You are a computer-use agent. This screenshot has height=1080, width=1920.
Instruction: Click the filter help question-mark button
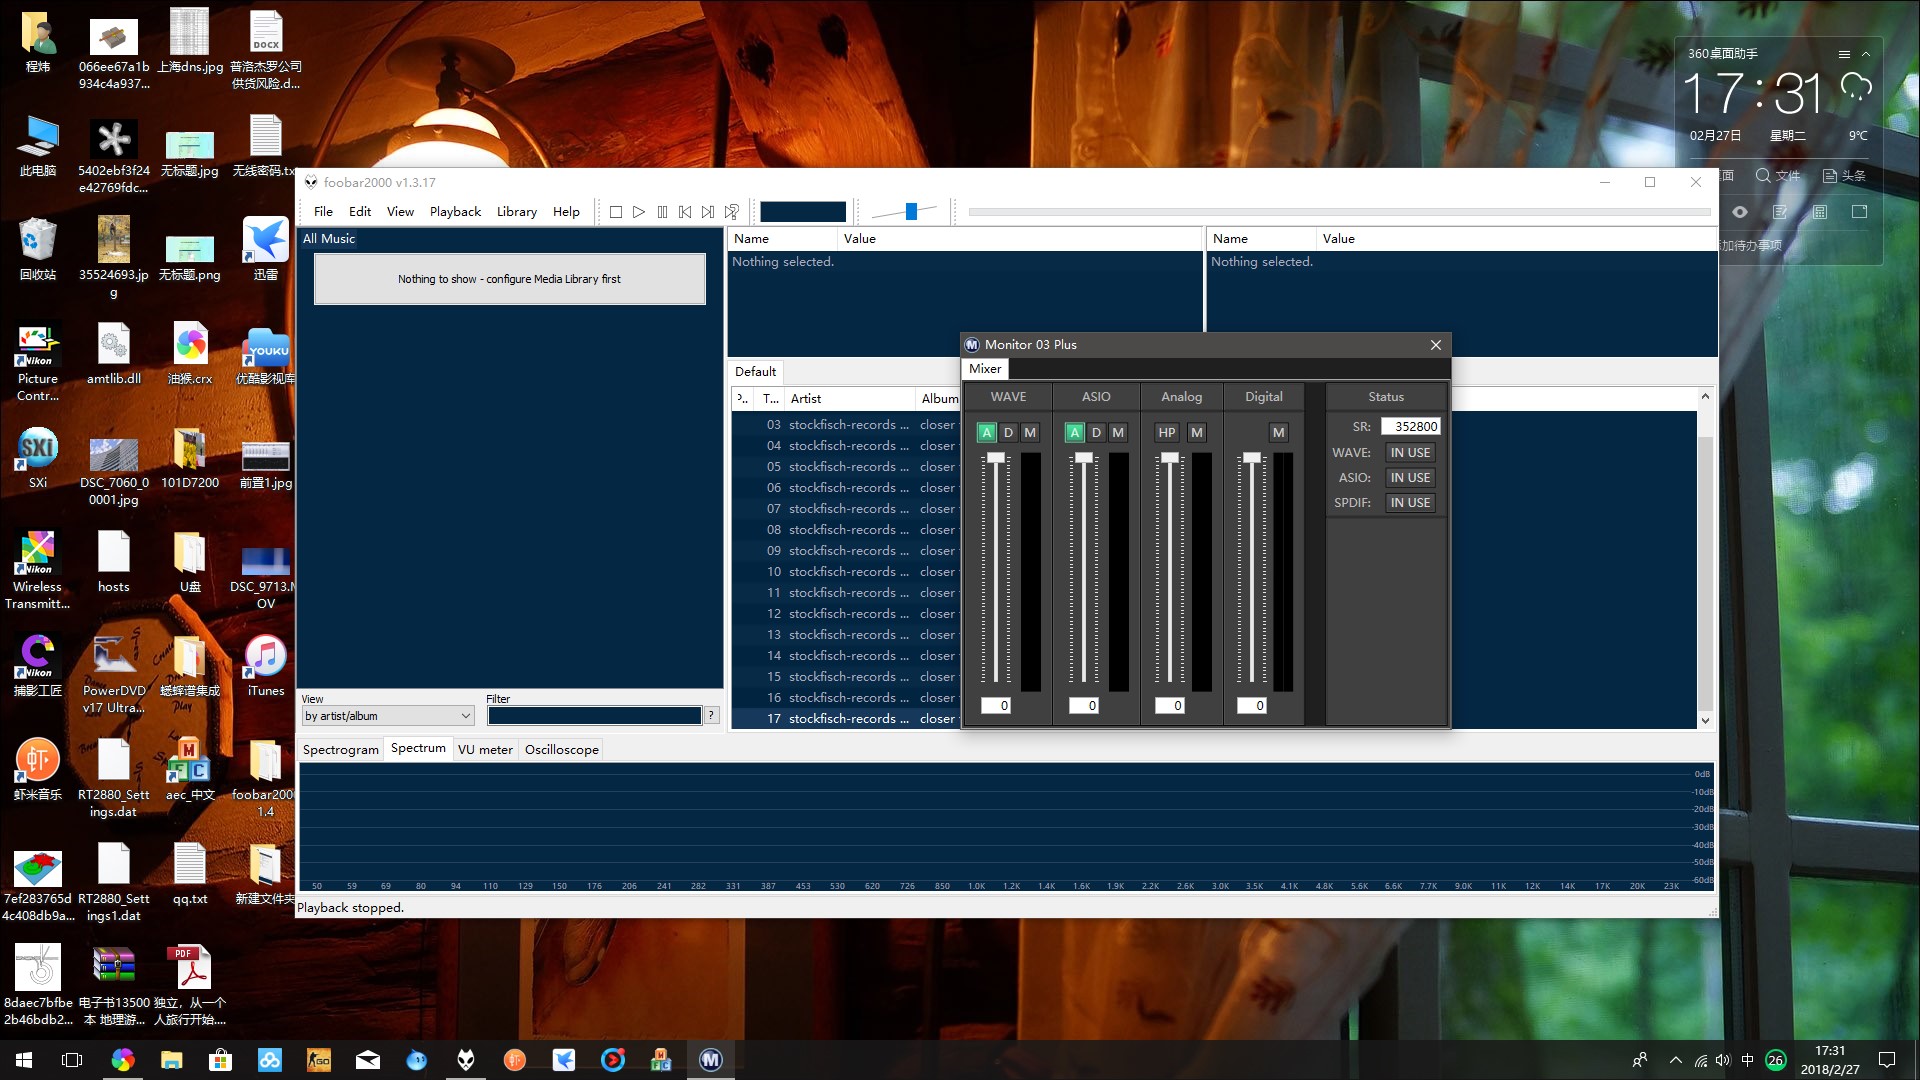pos(711,715)
